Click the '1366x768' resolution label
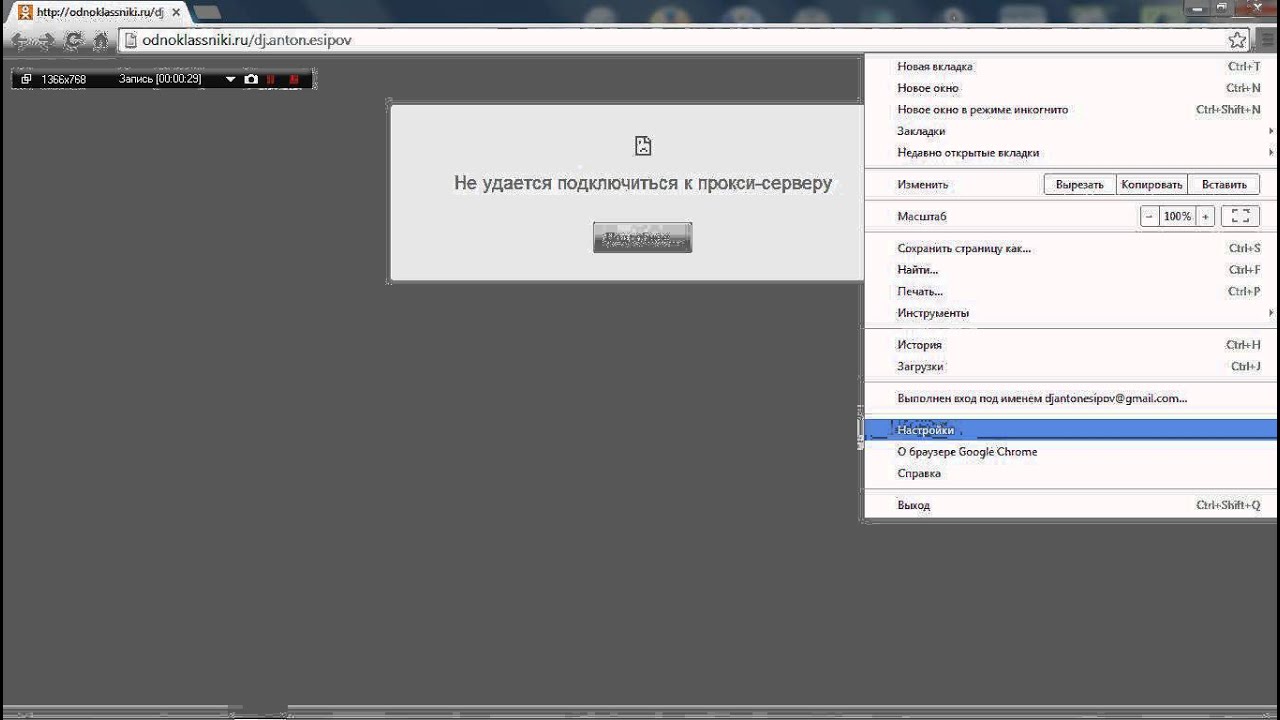The height and width of the screenshot is (720, 1280). click(63, 79)
